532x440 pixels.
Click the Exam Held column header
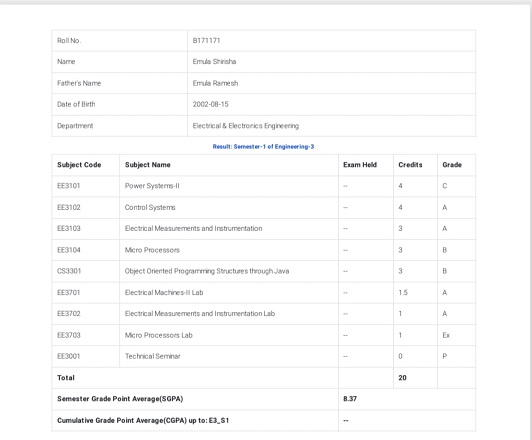(x=360, y=165)
